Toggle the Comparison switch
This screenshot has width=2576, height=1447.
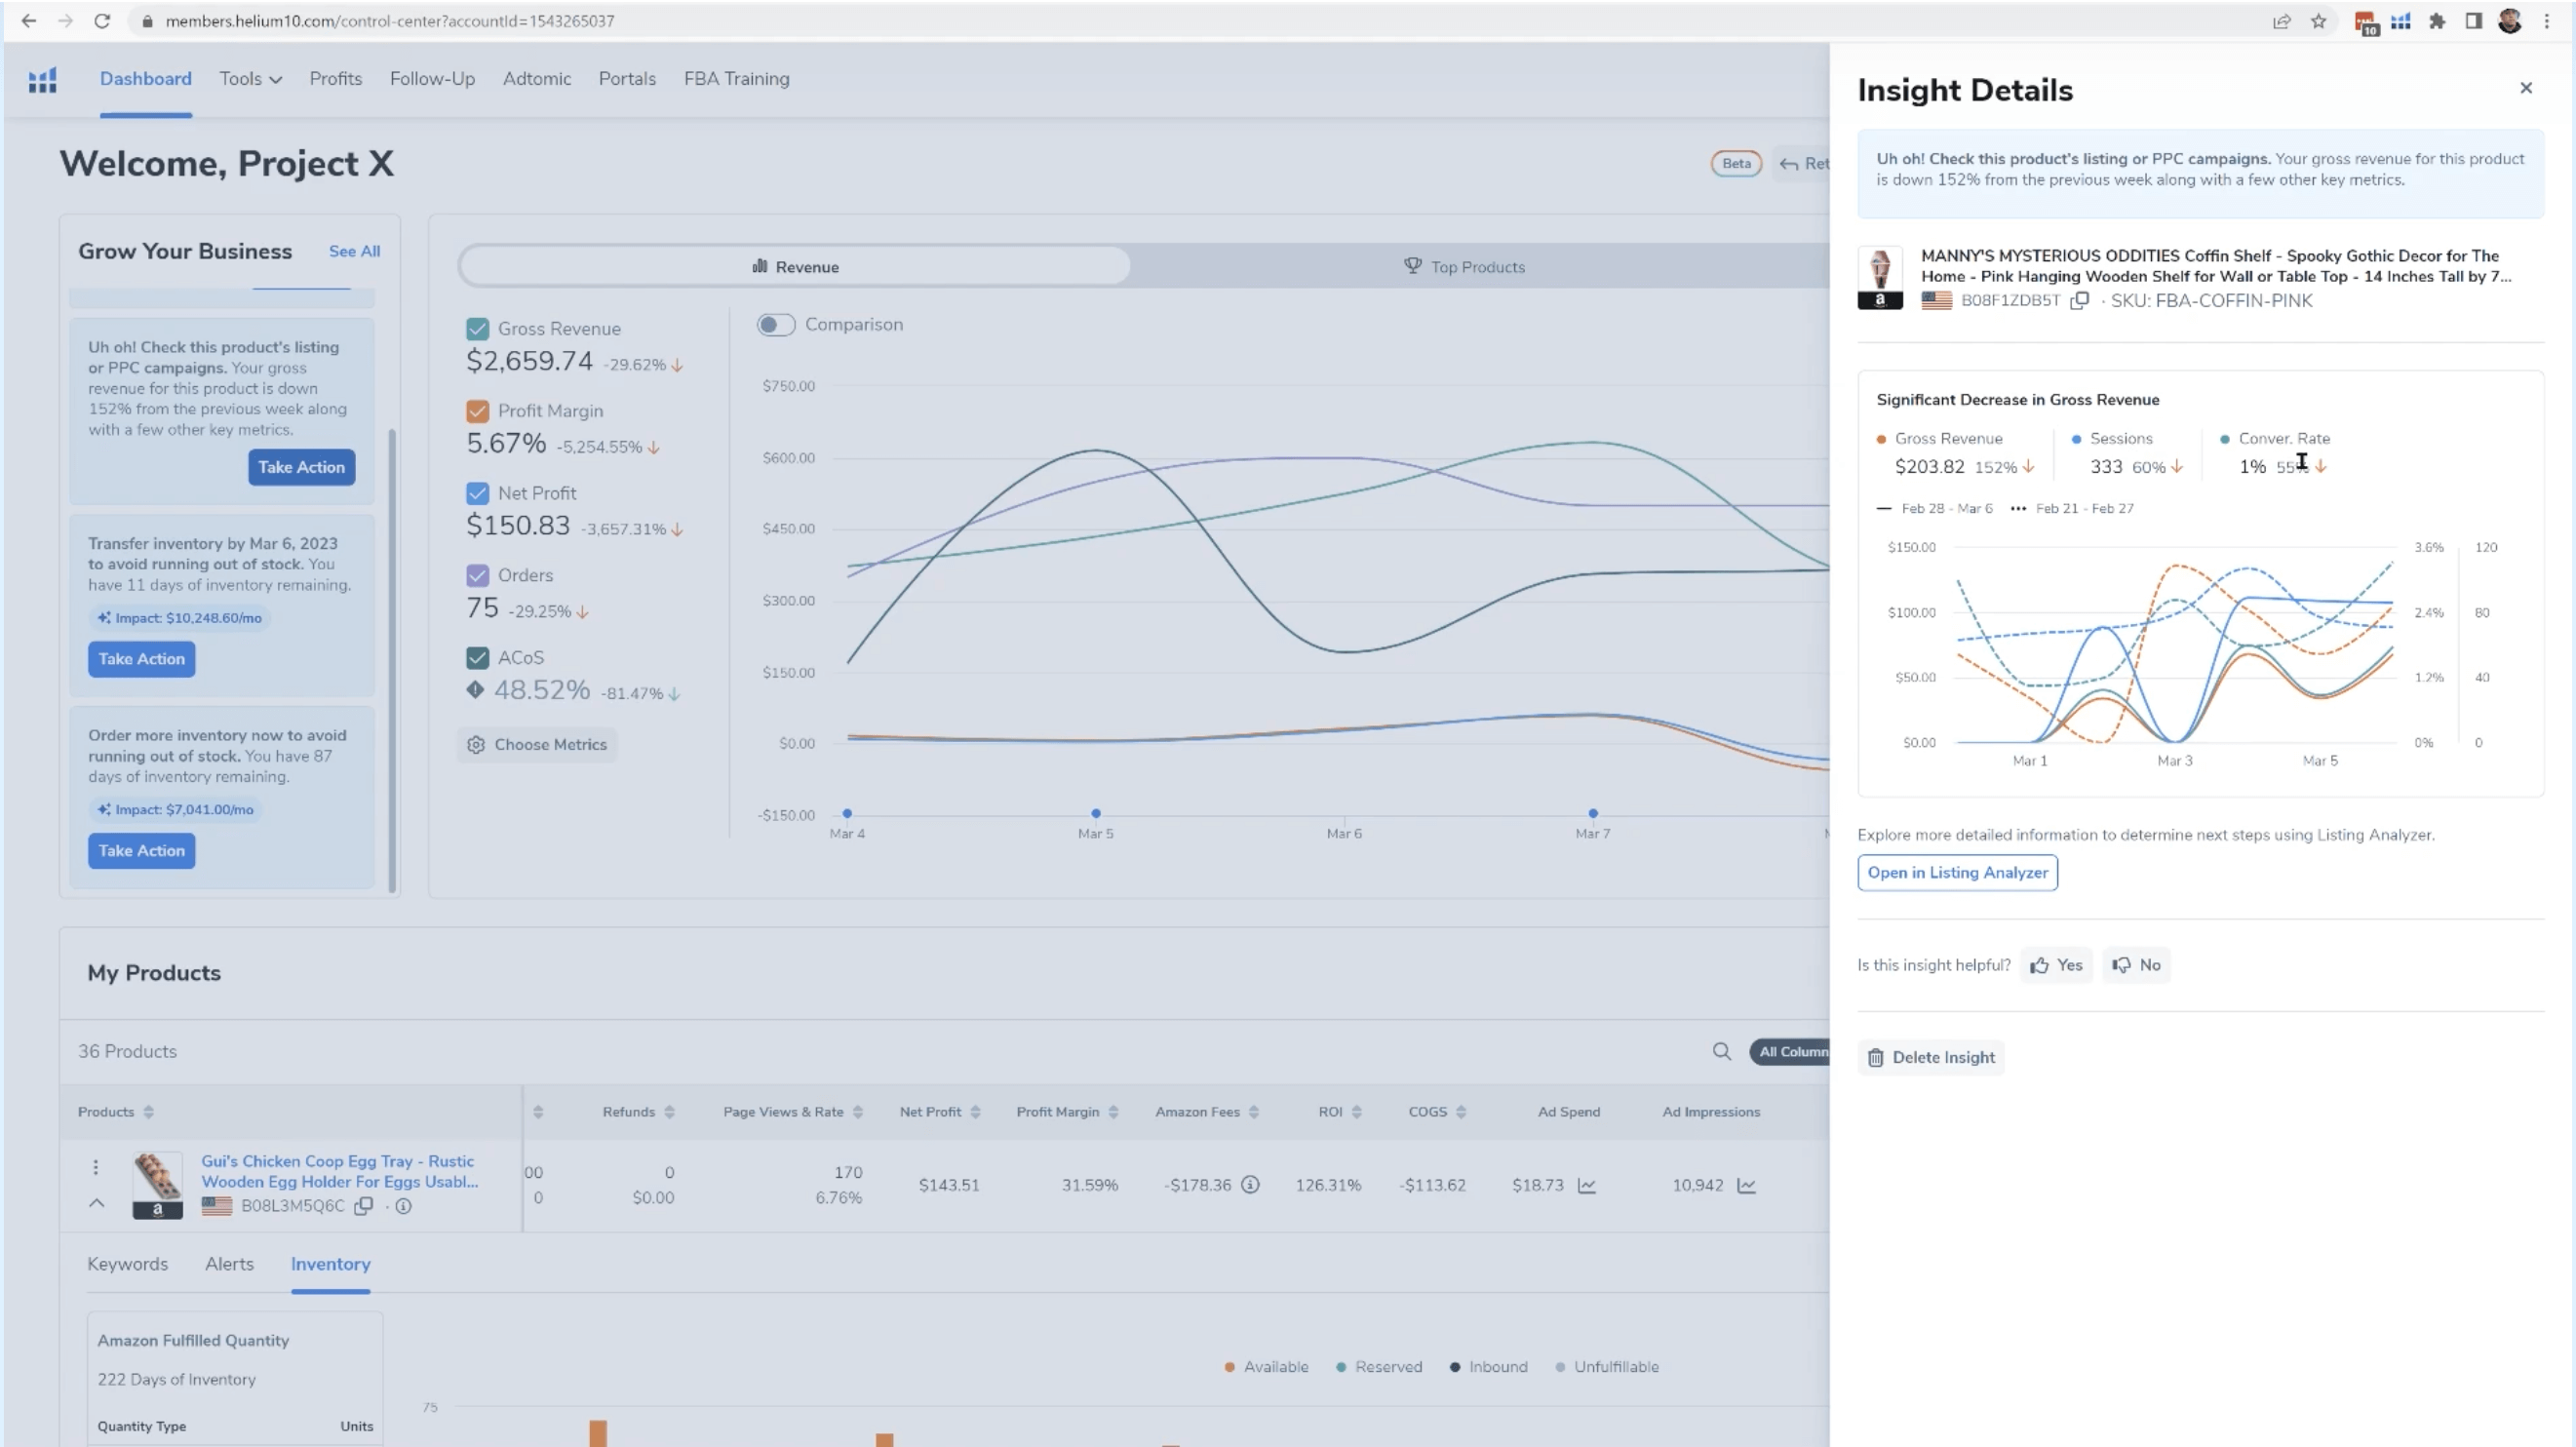pos(775,325)
